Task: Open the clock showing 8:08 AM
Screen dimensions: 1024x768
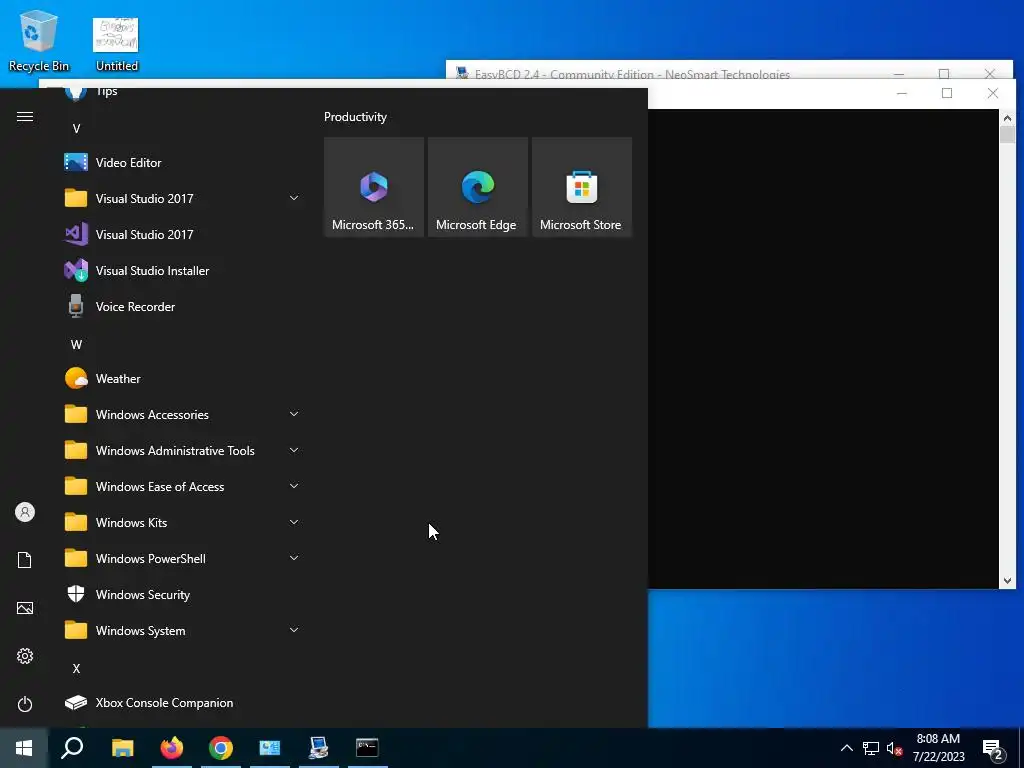Action: (938, 748)
